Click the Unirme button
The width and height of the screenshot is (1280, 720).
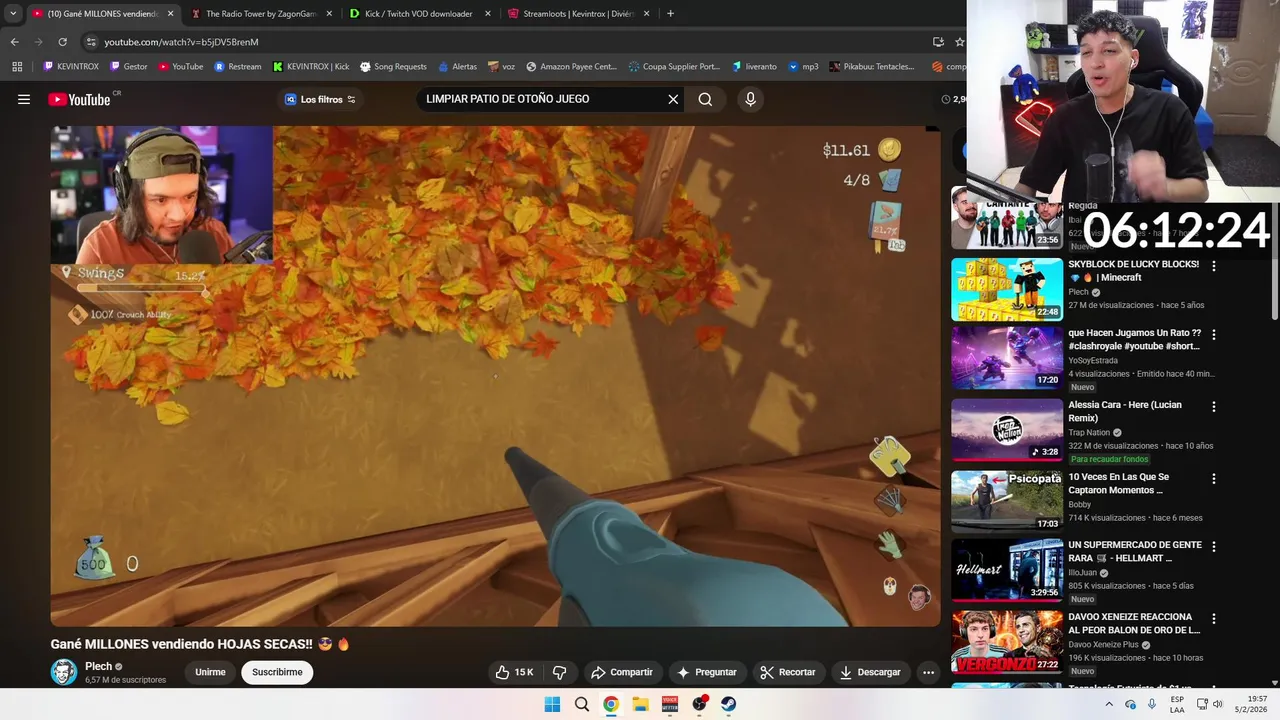pyautogui.click(x=210, y=672)
